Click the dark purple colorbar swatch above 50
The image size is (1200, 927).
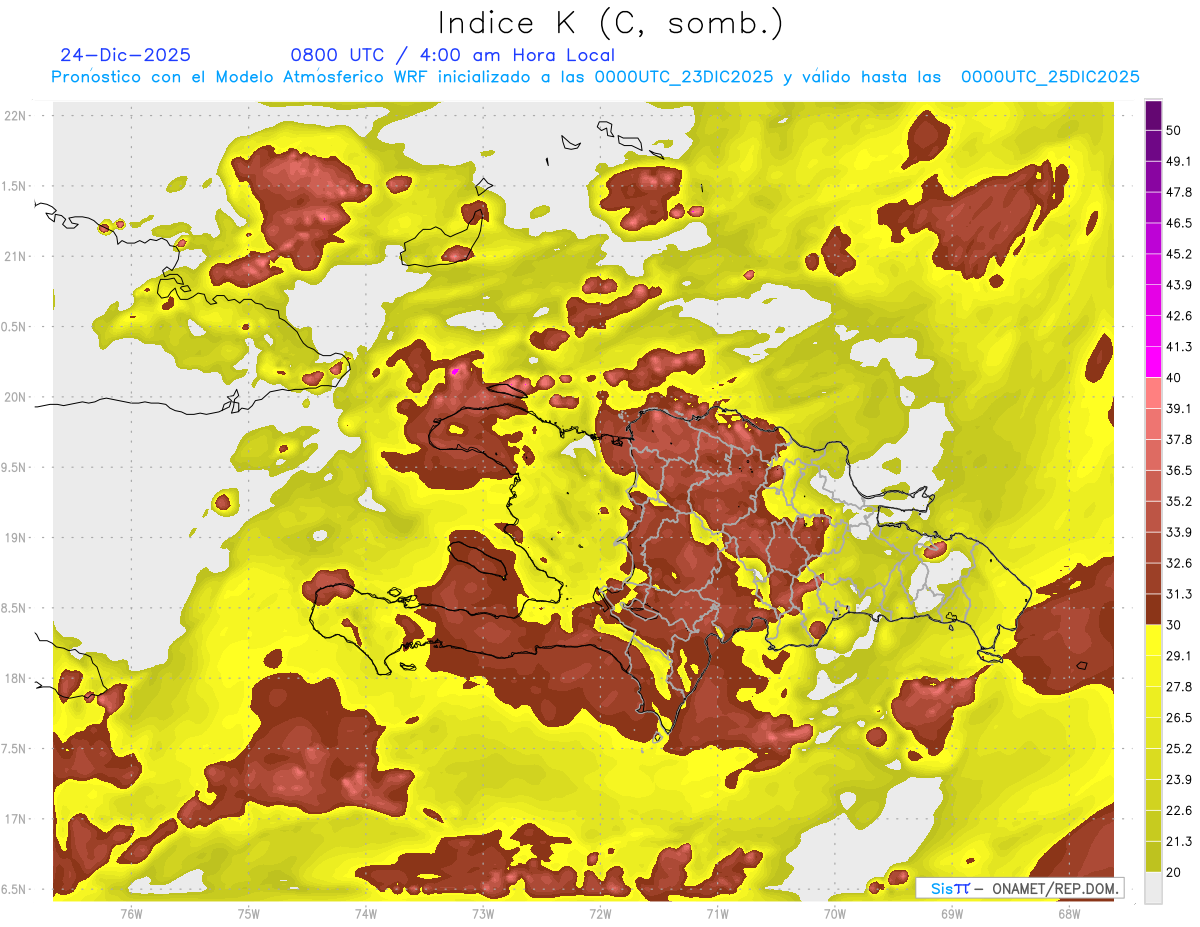1153,116
